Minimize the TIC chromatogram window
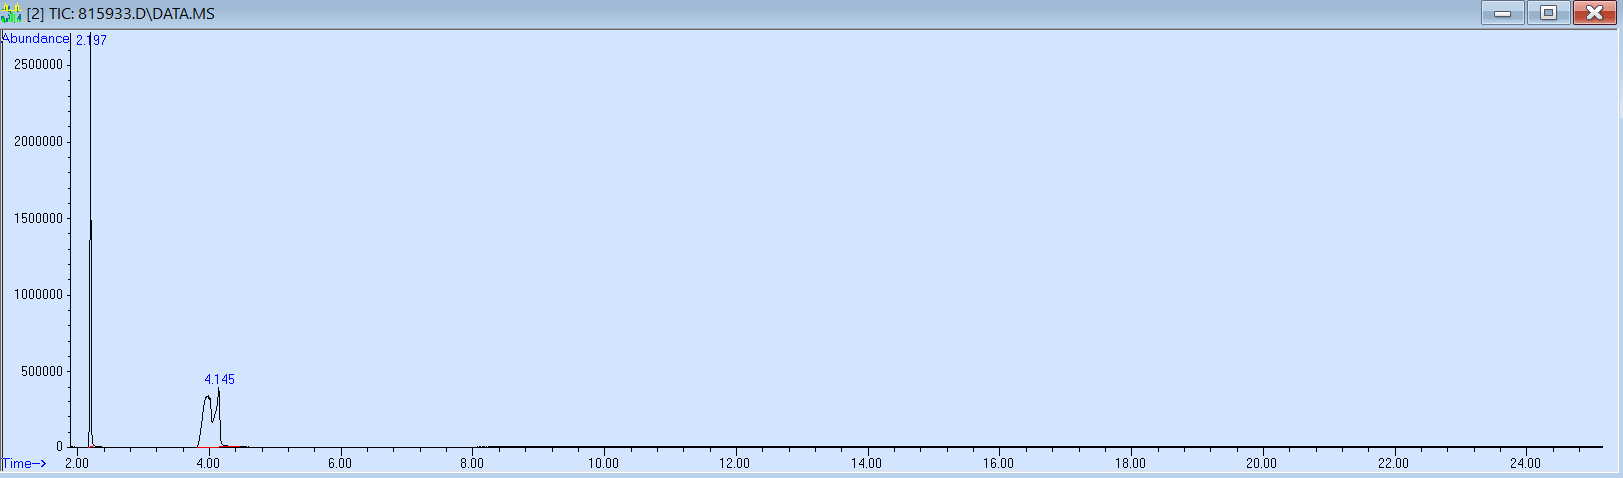Screen dimensions: 1623x478 click(x=1502, y=13)
